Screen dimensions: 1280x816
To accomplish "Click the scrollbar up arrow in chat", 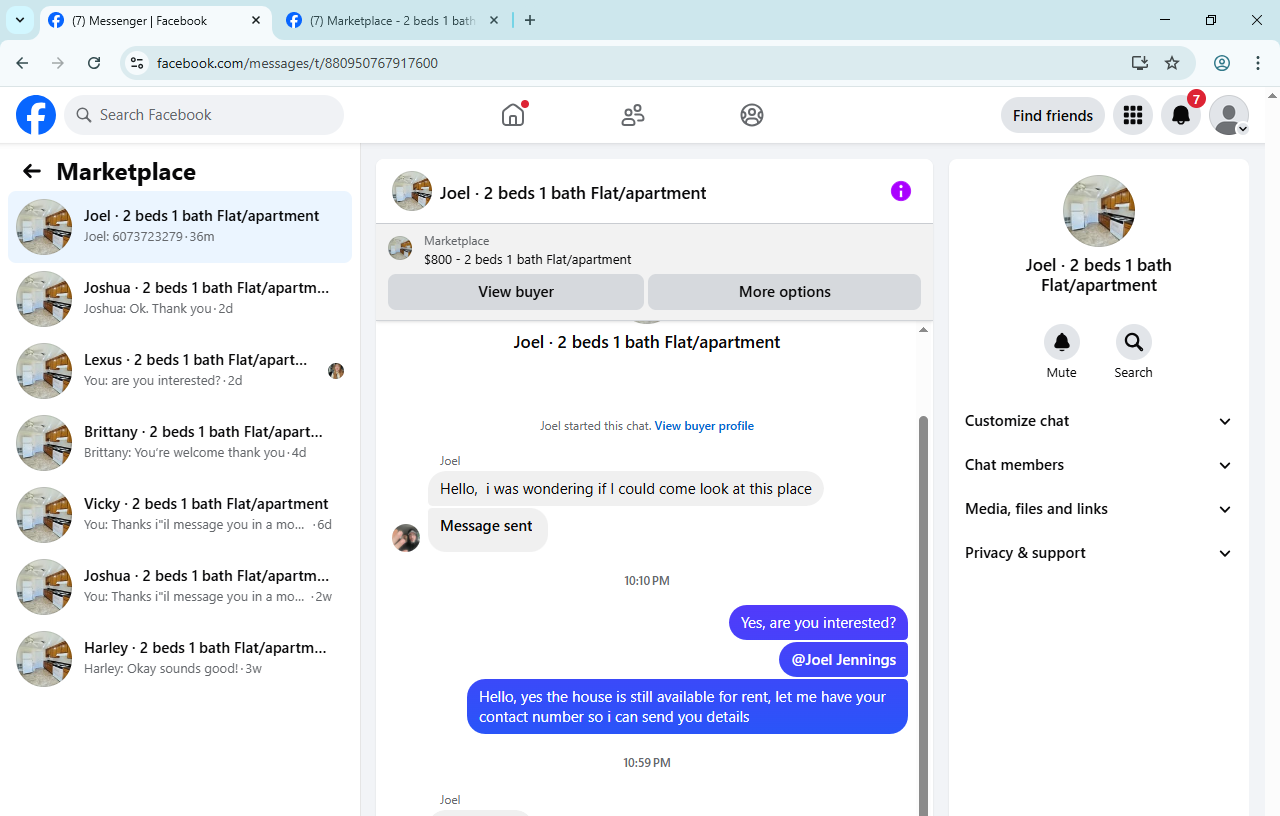I will point(924,330).
